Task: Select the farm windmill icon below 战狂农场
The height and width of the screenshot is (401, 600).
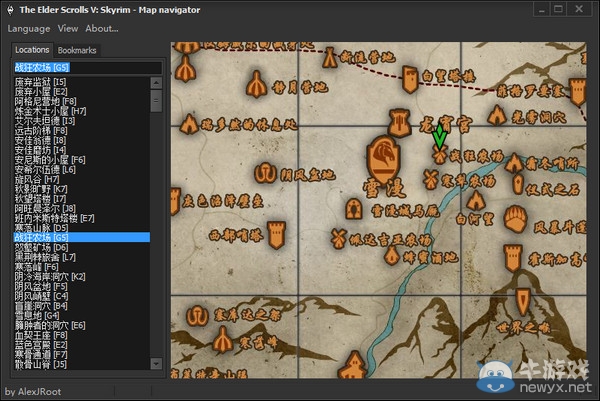Action: [x=430, y=179]
